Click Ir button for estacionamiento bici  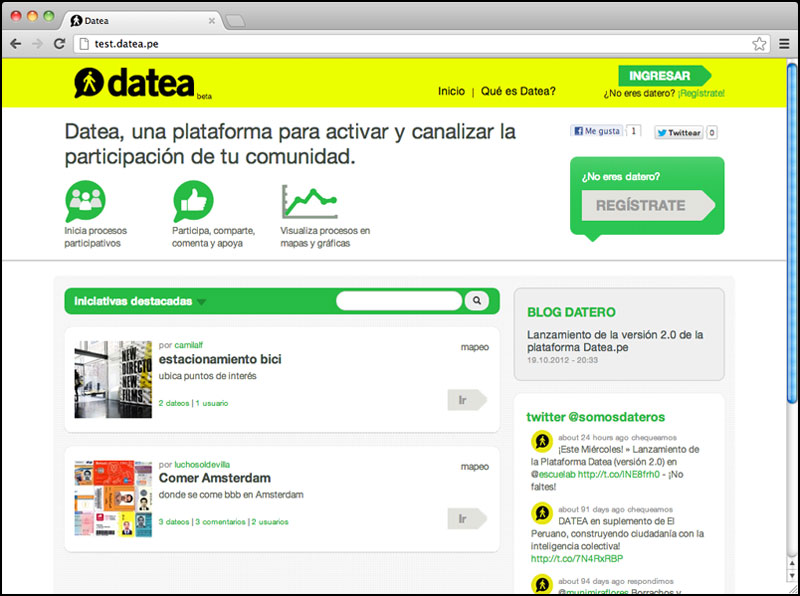click(467, 400)
